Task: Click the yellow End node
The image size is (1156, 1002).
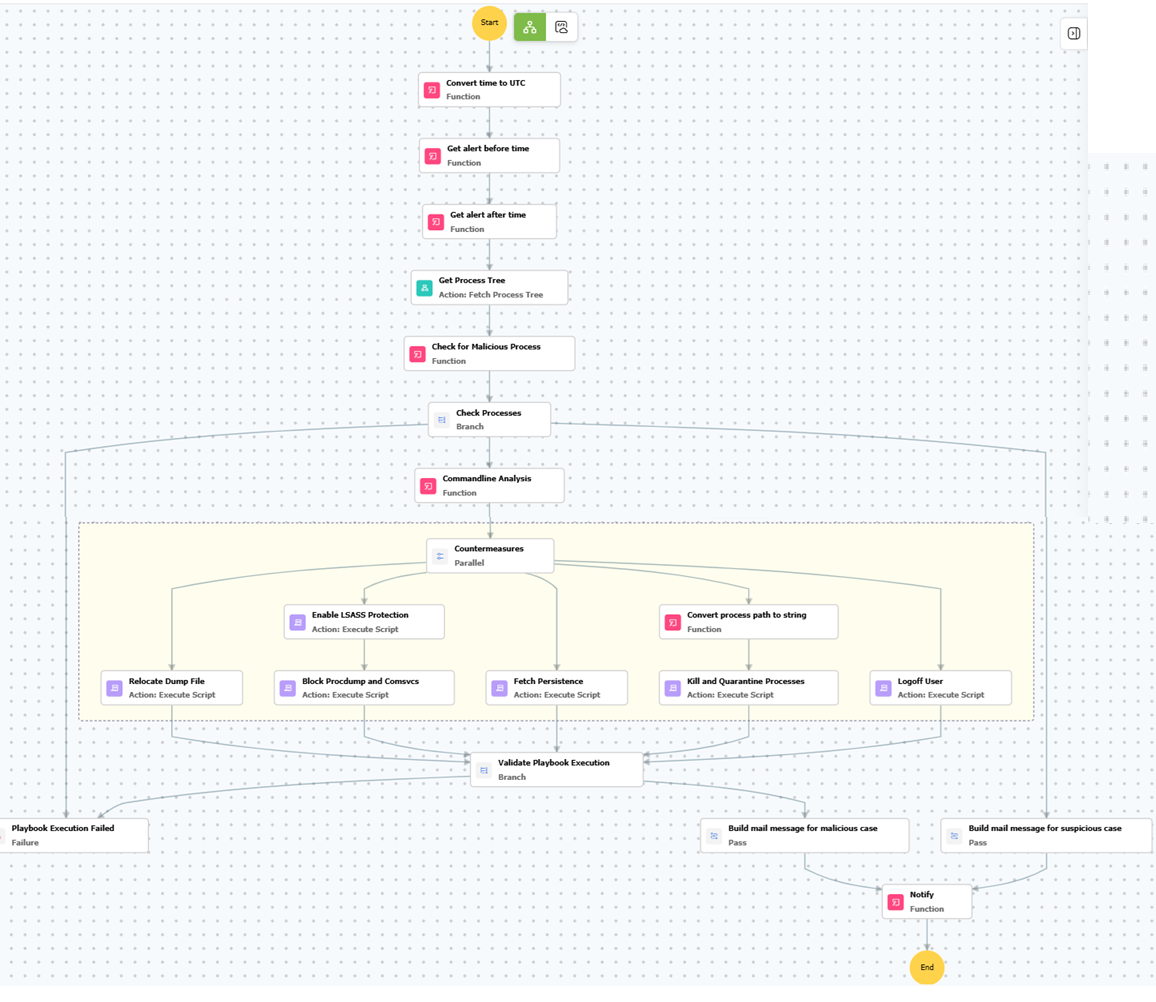Action: click(927, 967)
